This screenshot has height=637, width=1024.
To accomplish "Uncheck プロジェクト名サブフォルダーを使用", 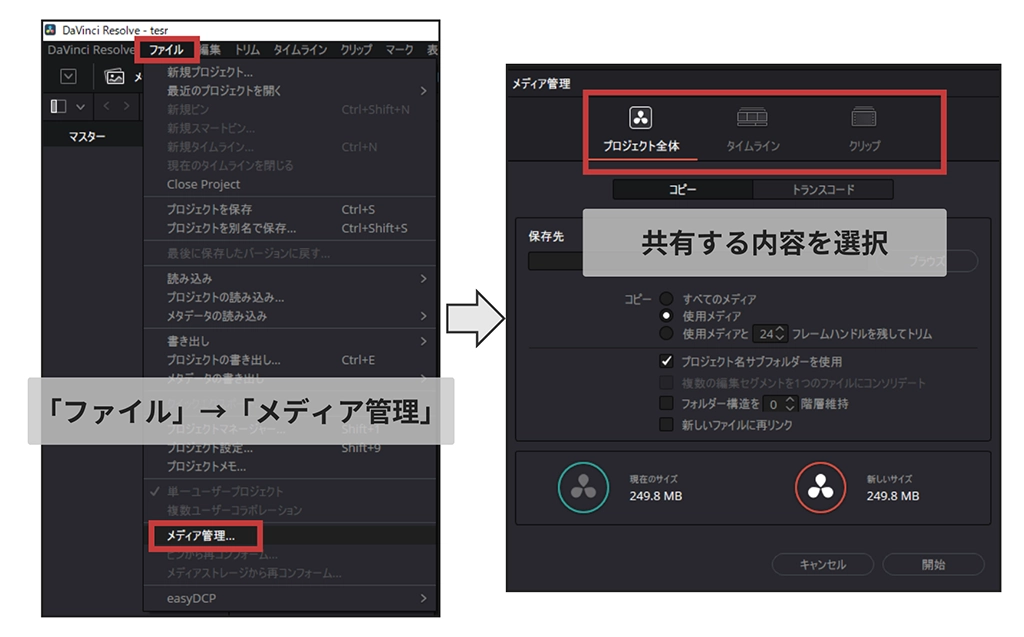I will click(x=666, y=361).
